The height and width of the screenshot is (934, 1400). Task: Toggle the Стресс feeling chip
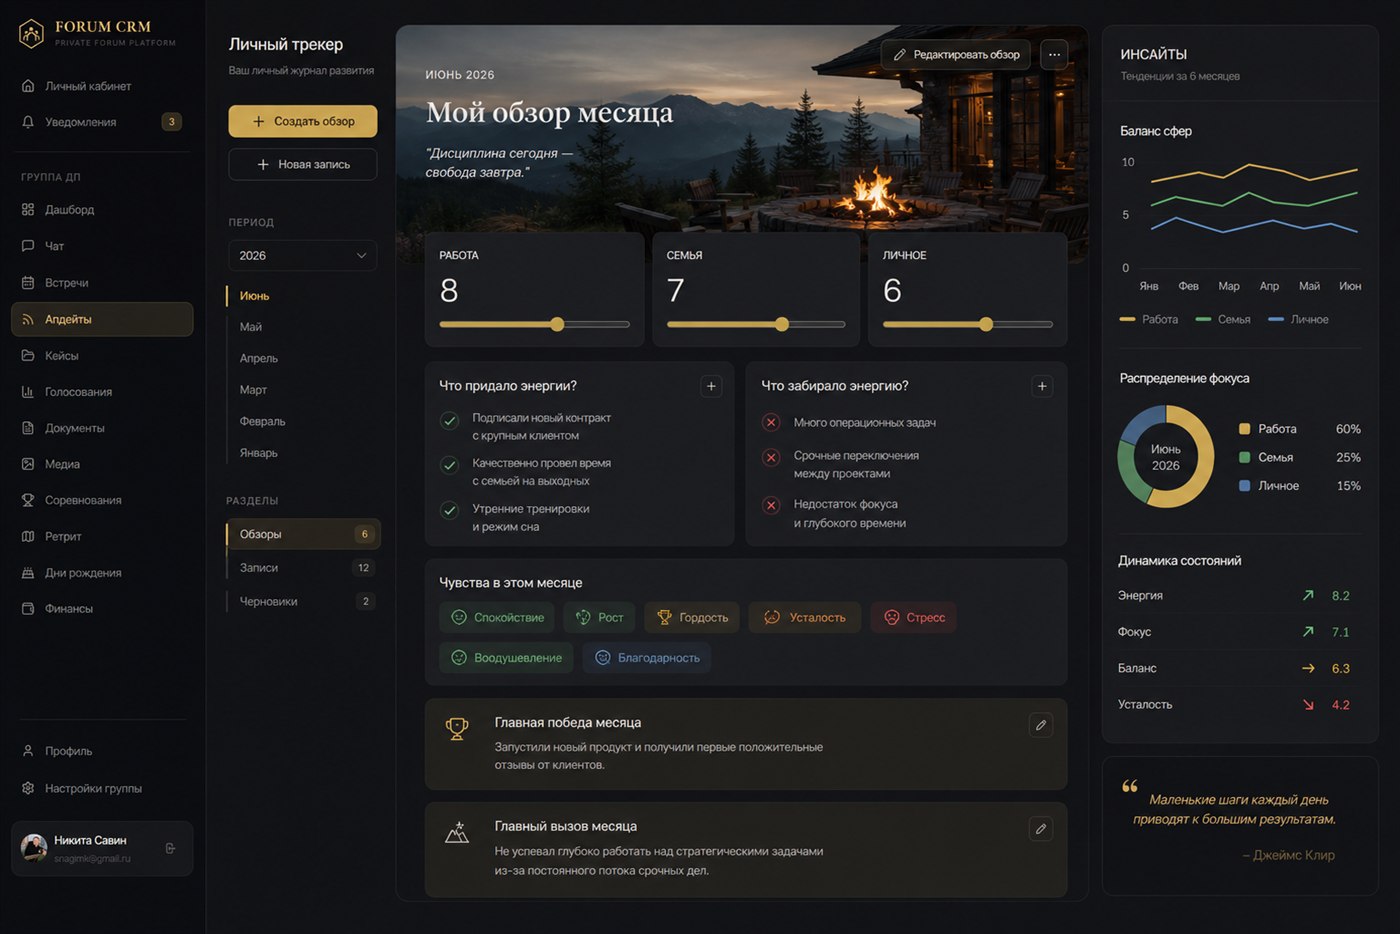coord(913,618)
